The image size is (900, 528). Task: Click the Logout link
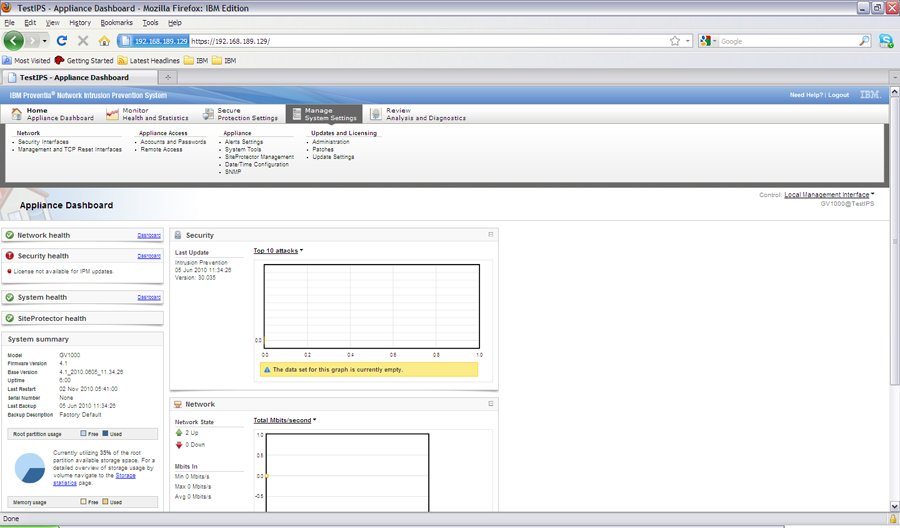(x=838, y=95)
